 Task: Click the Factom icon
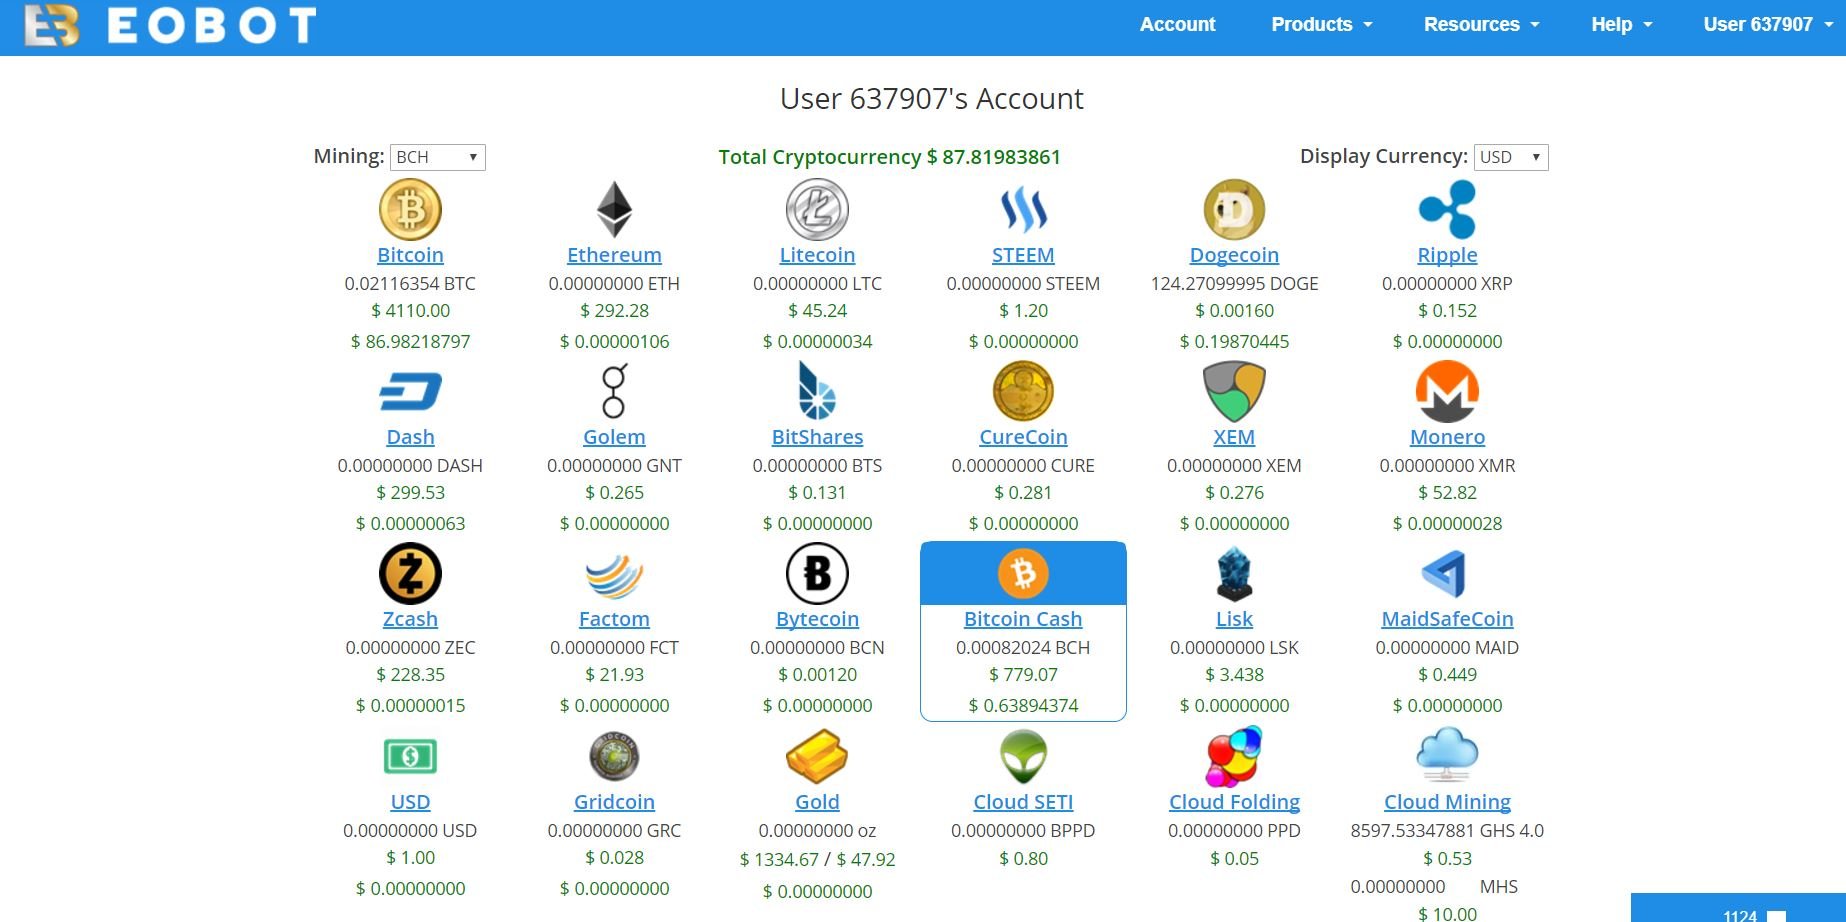click(x=614, y=575)
